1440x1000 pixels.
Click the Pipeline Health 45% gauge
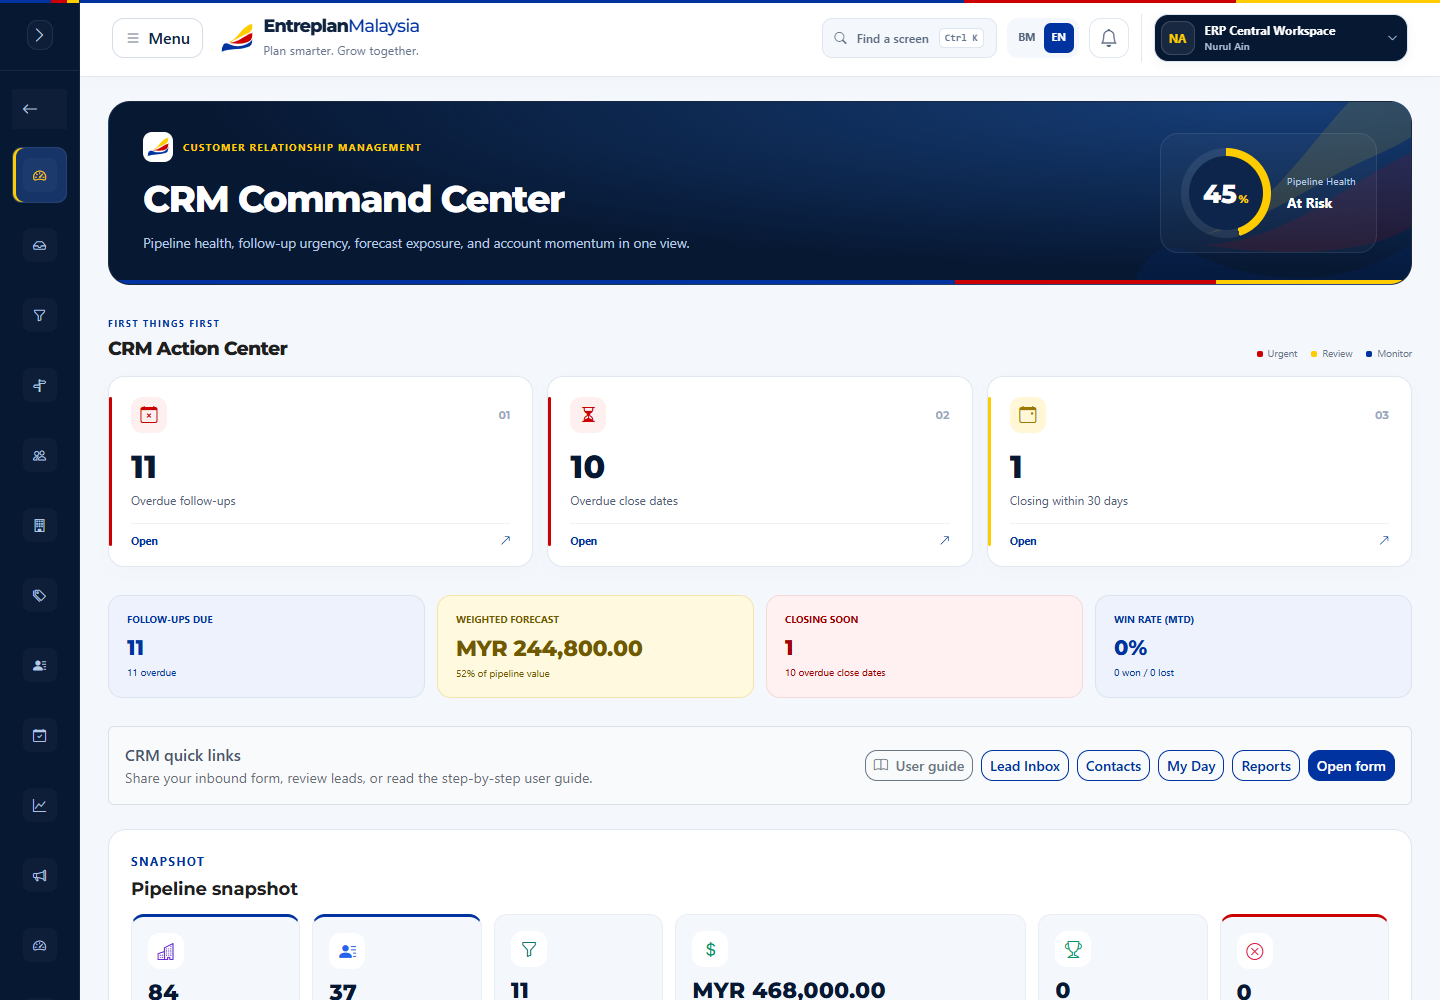(1226, 193)
